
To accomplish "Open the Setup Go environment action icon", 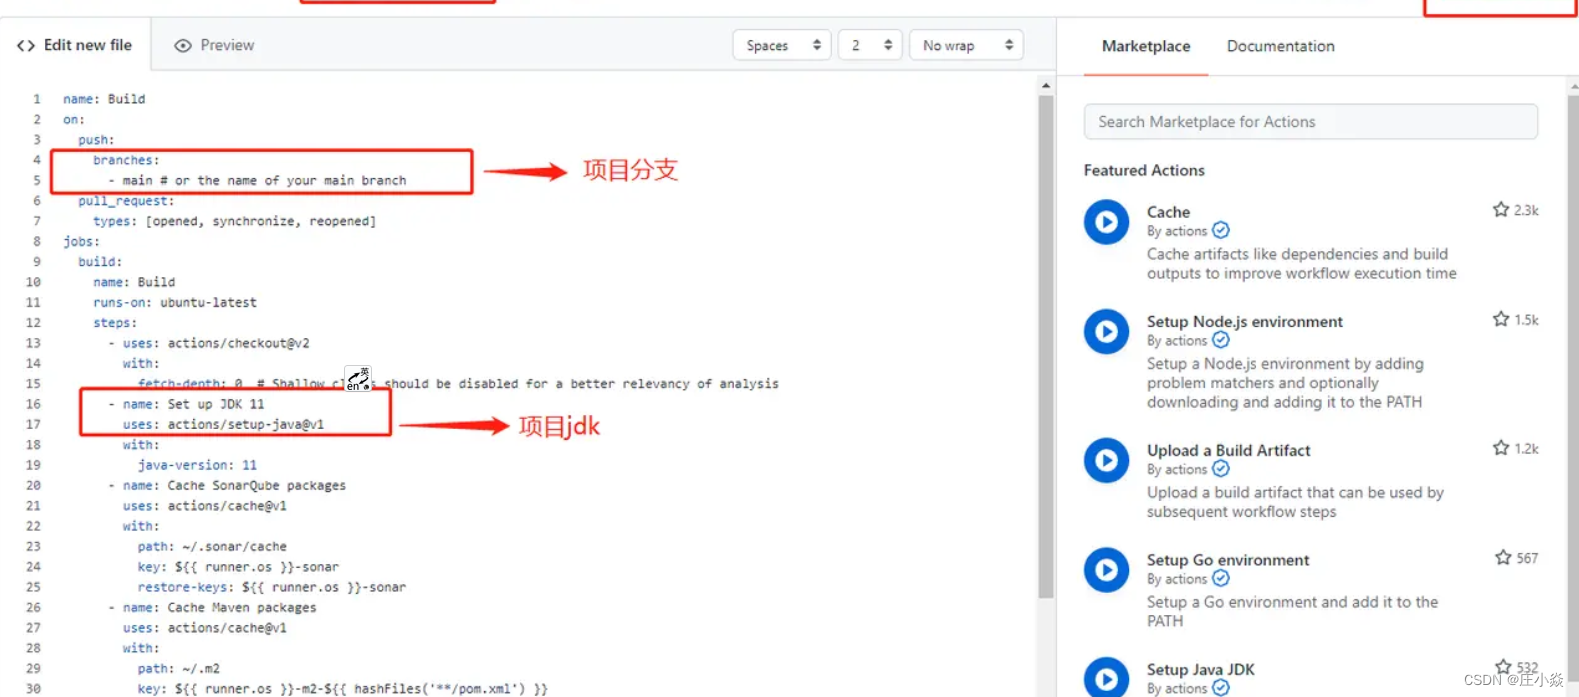I will pyautogui.click(x=1106, y=570).
